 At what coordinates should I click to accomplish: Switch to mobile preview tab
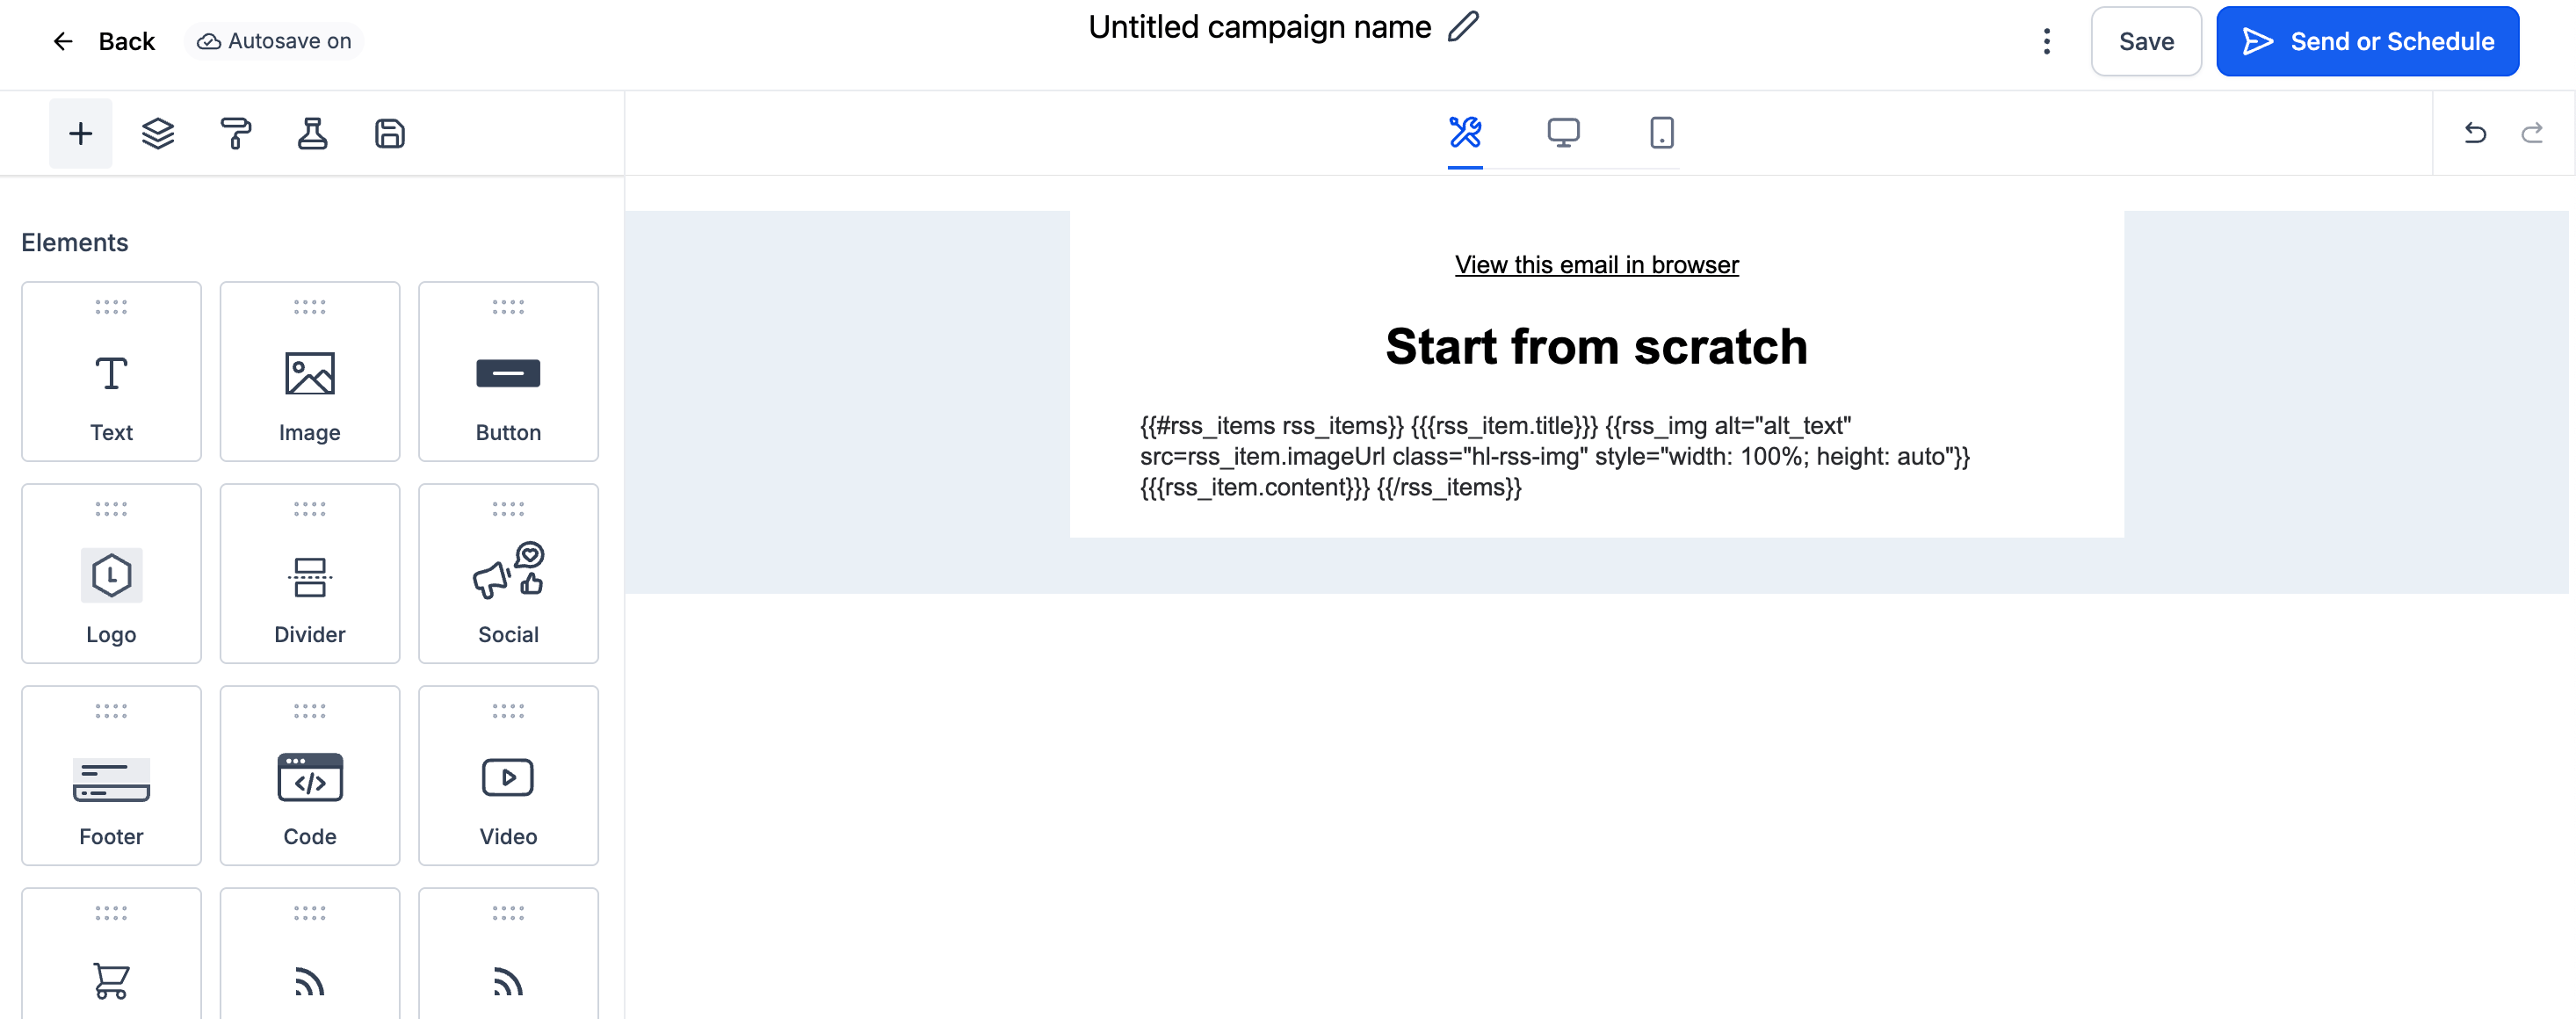1661,132
